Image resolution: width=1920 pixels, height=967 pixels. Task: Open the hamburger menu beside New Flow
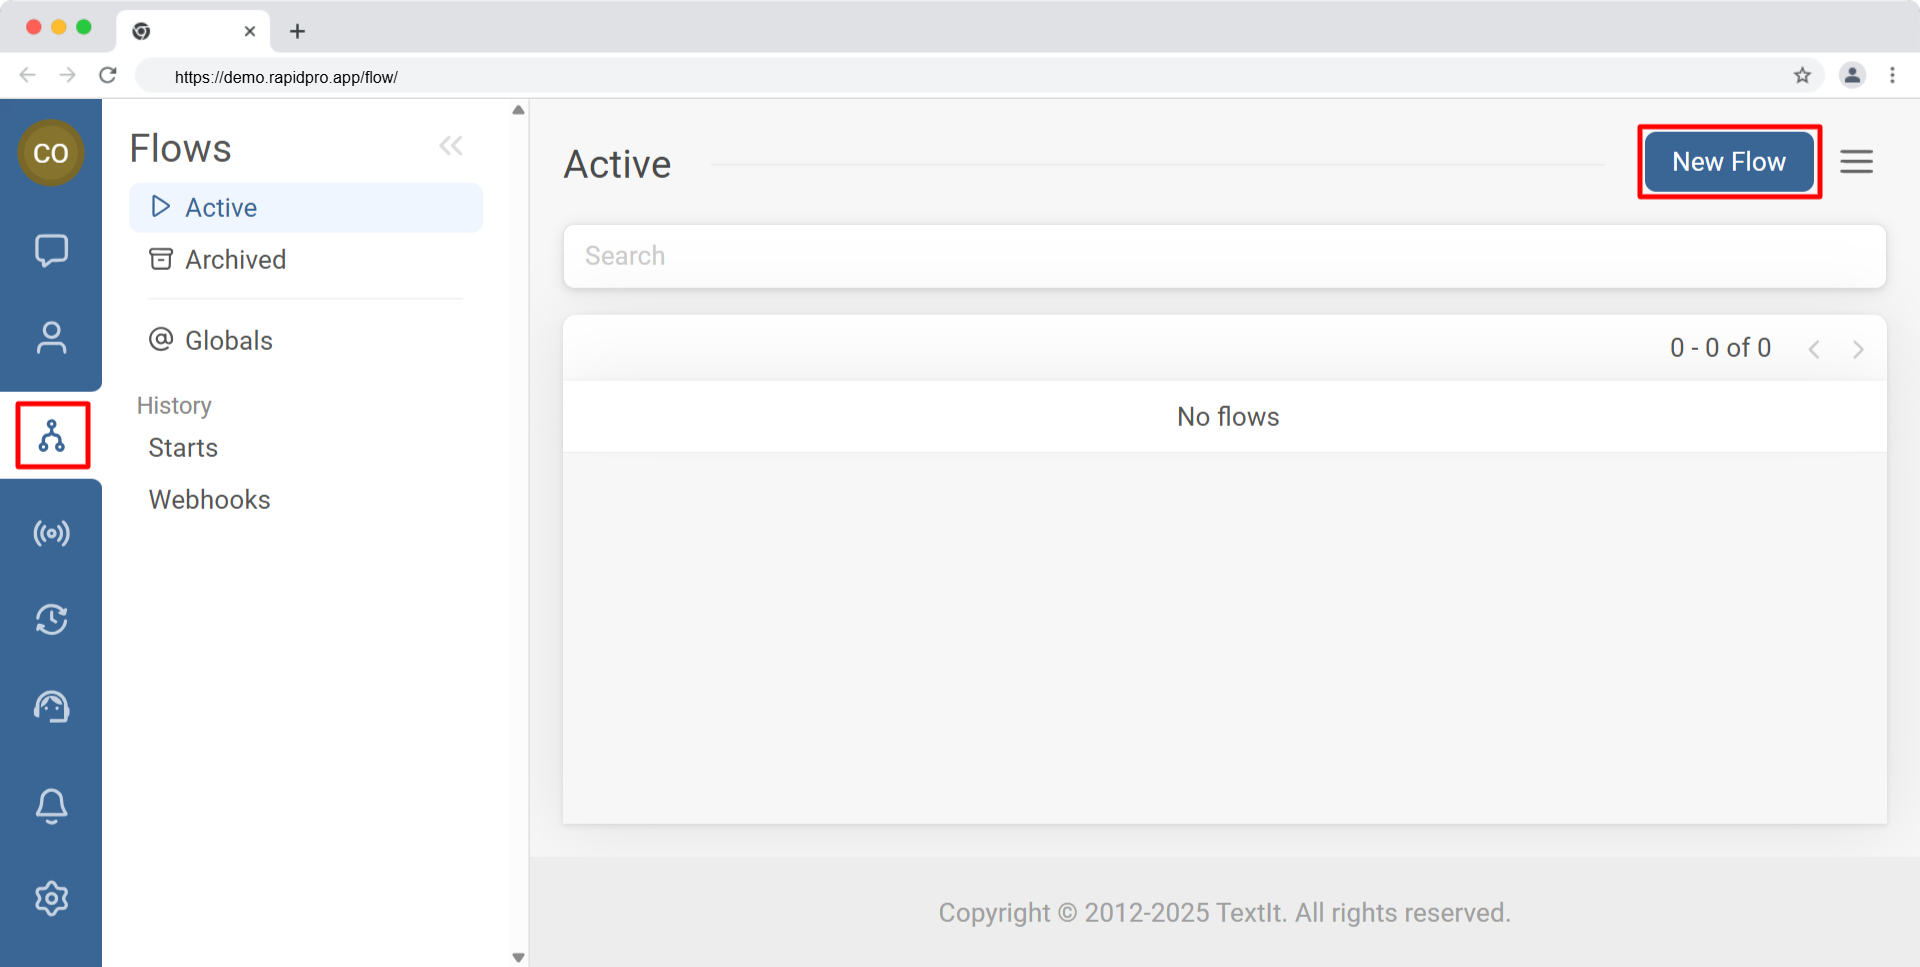1856,162
